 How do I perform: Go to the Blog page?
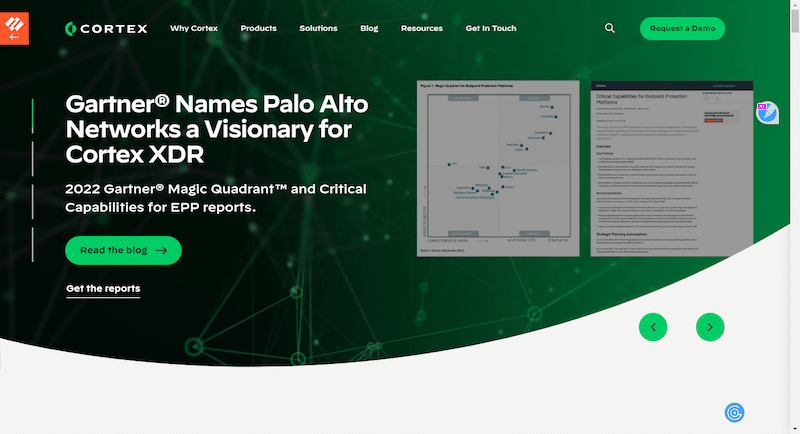point(369,28)
